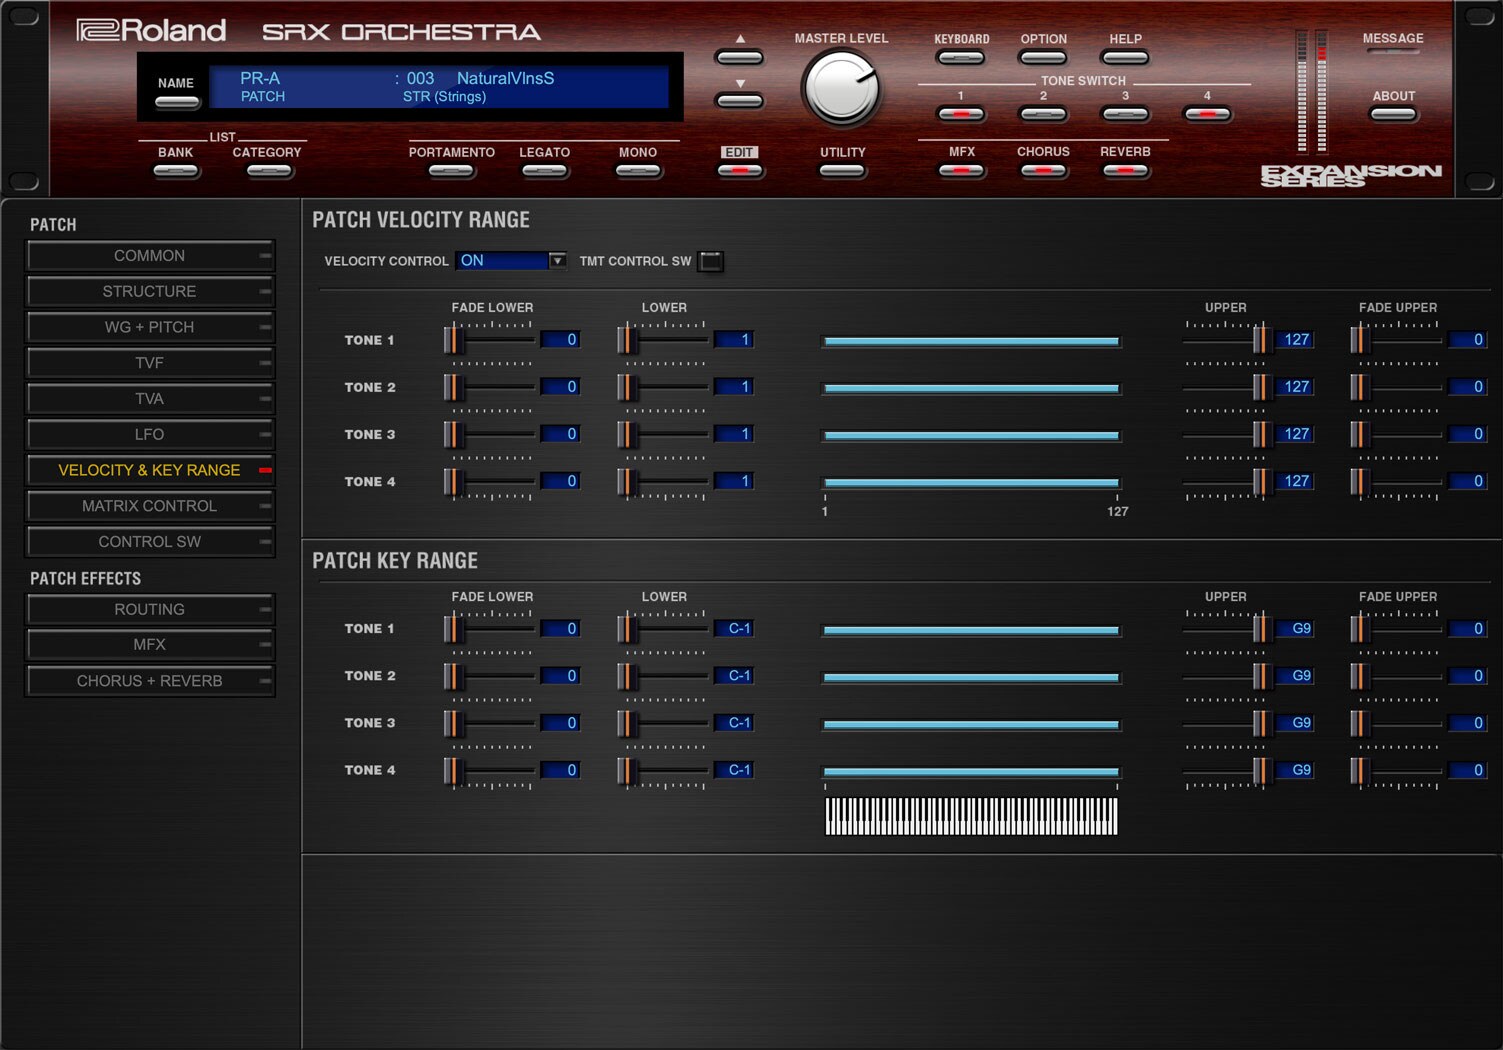Toggle Tone Switch 3
This screenshot has width=1503, height=1050.
point(1125,114)
